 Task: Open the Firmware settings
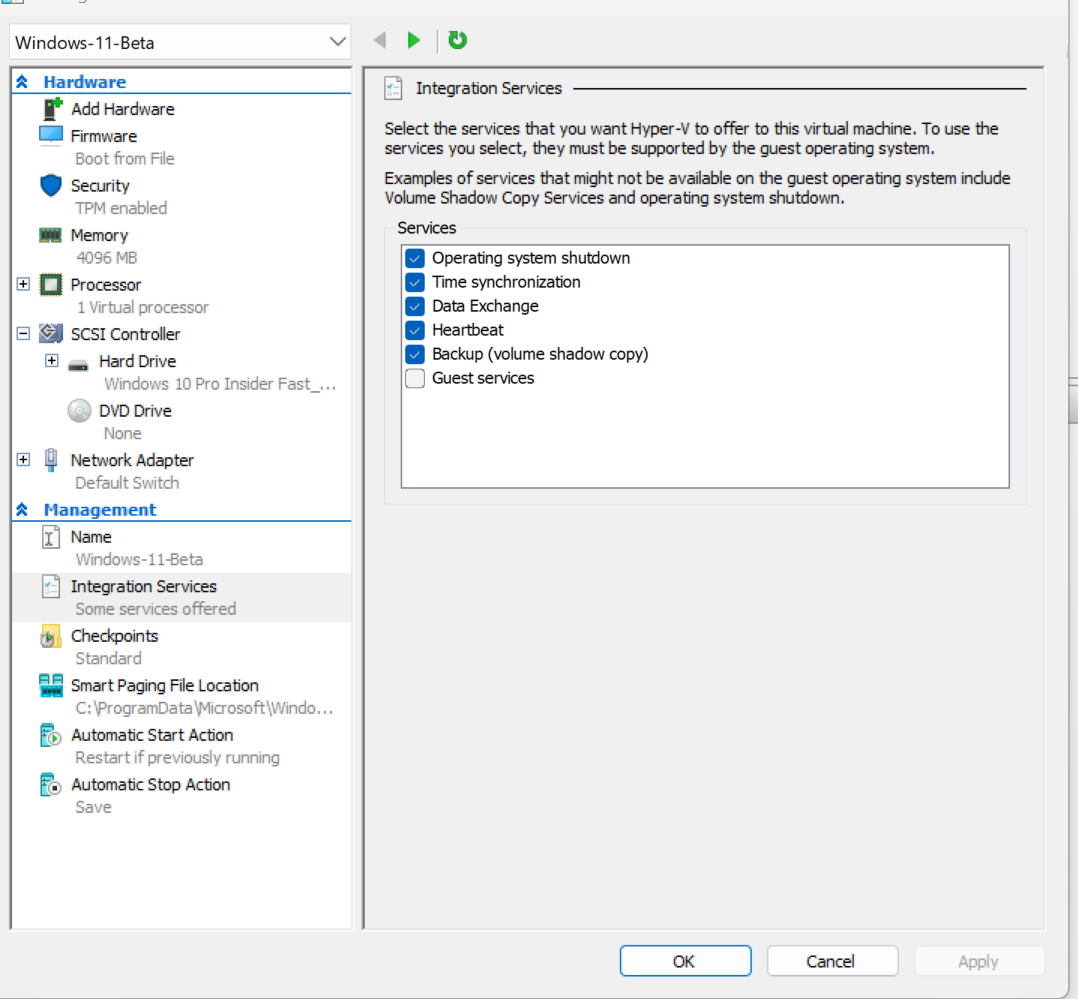click(104, 136)
